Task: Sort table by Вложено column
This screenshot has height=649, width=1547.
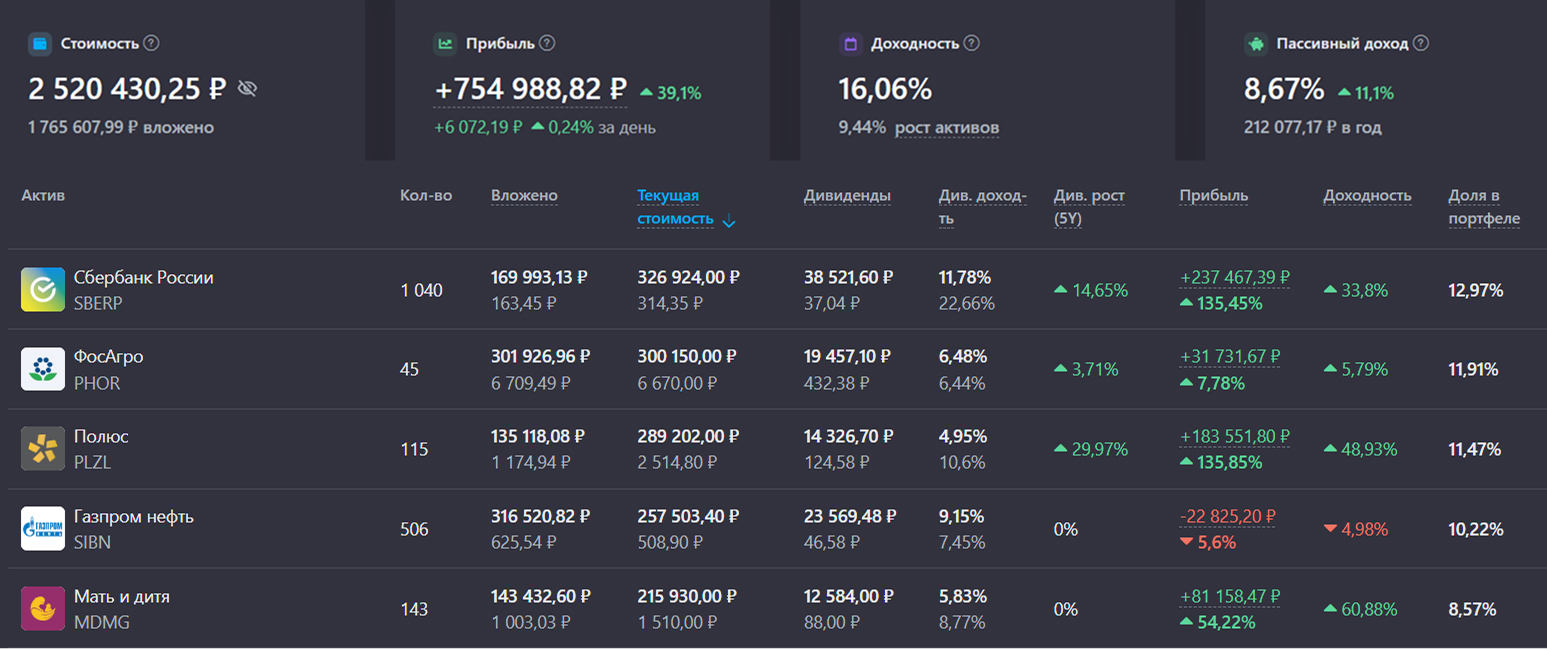Action: click(524, 196)
